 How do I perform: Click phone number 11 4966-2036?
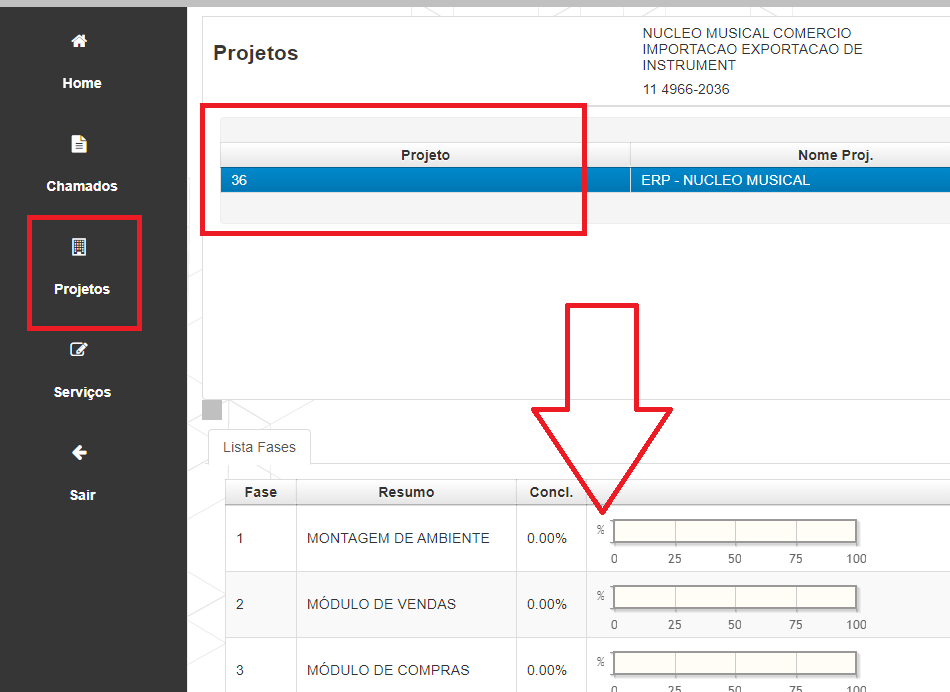point(686,90)
